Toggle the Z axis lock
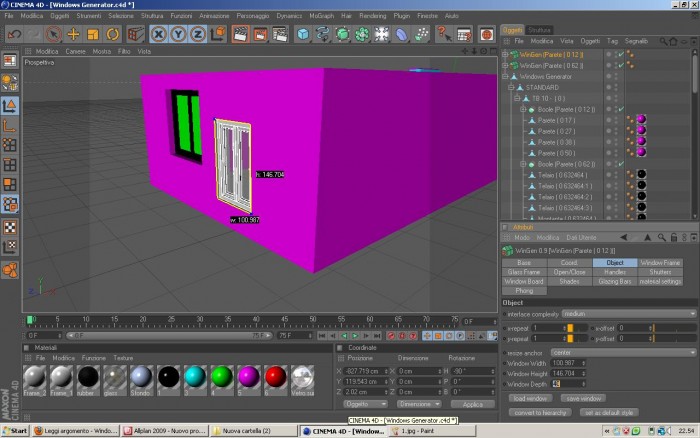Screen dimensions: 700x438 click(198, 34)
